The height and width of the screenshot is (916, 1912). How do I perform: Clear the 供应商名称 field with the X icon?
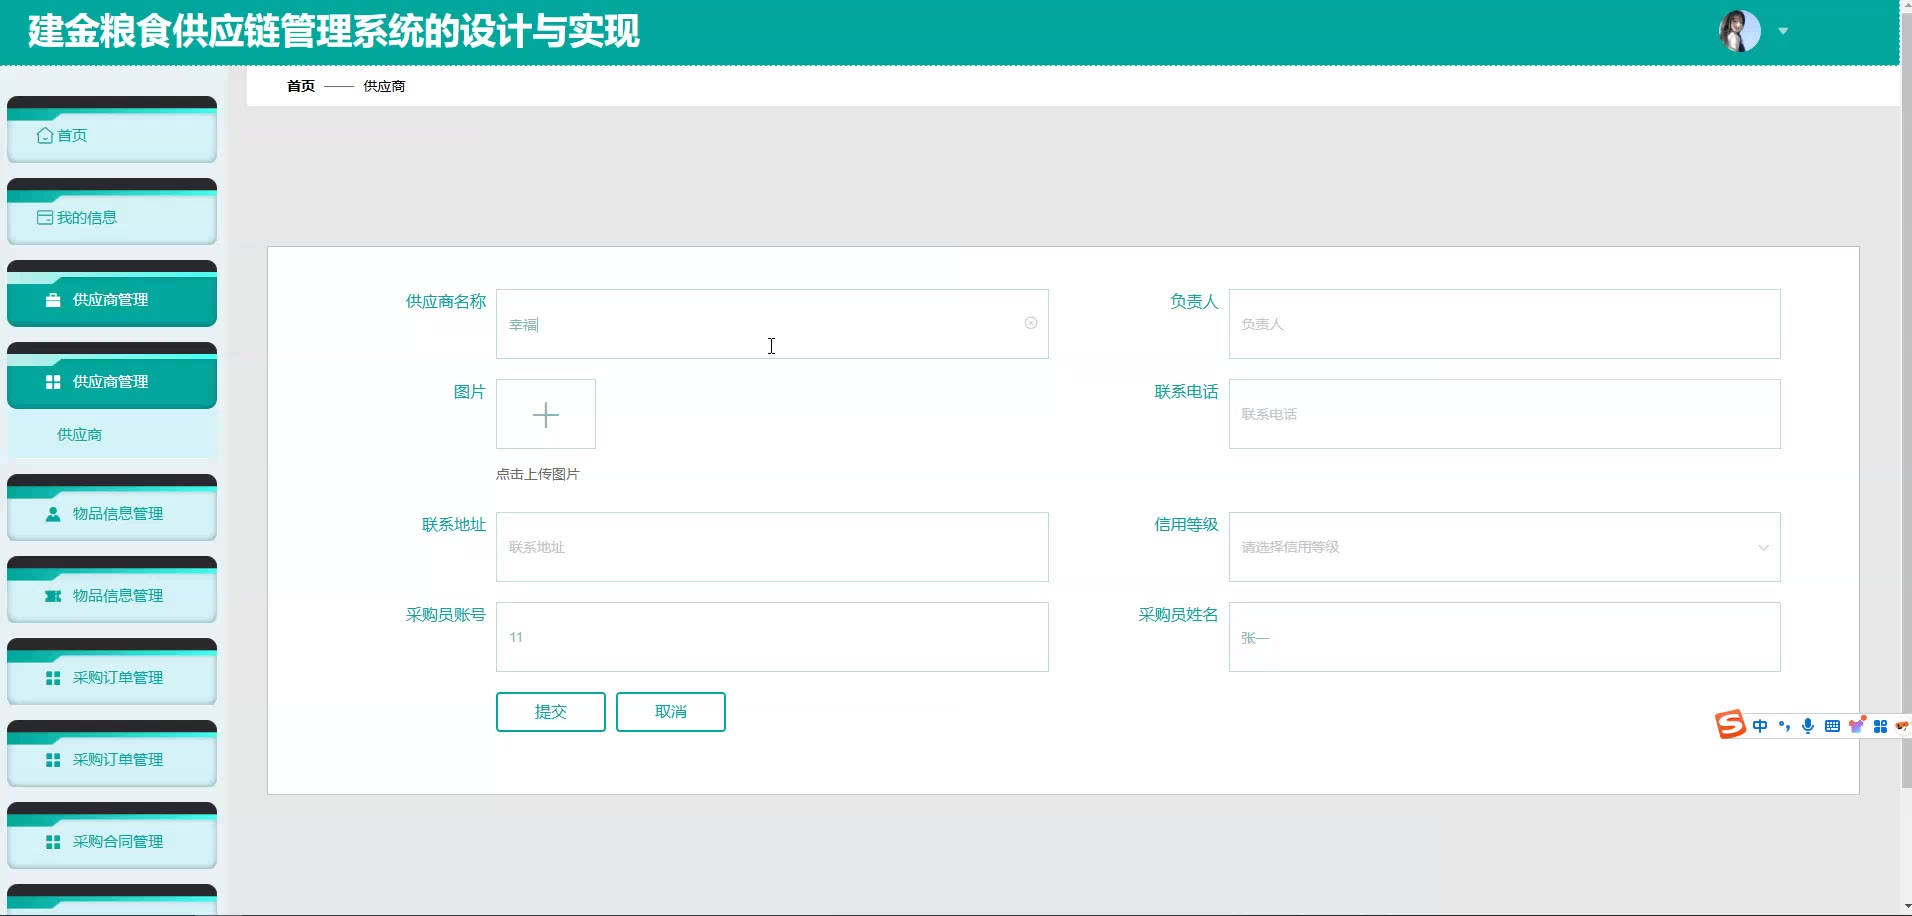(1030, 323)
